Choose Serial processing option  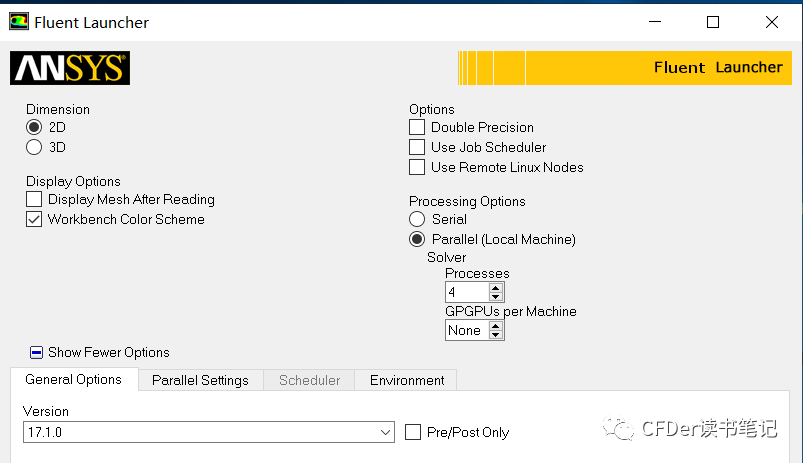click(417, 219)
